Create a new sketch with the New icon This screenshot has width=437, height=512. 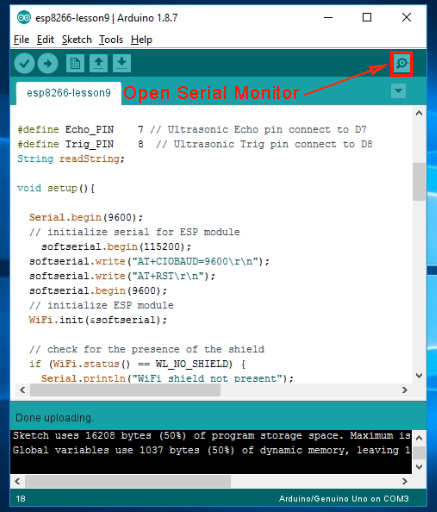[75, 63]
